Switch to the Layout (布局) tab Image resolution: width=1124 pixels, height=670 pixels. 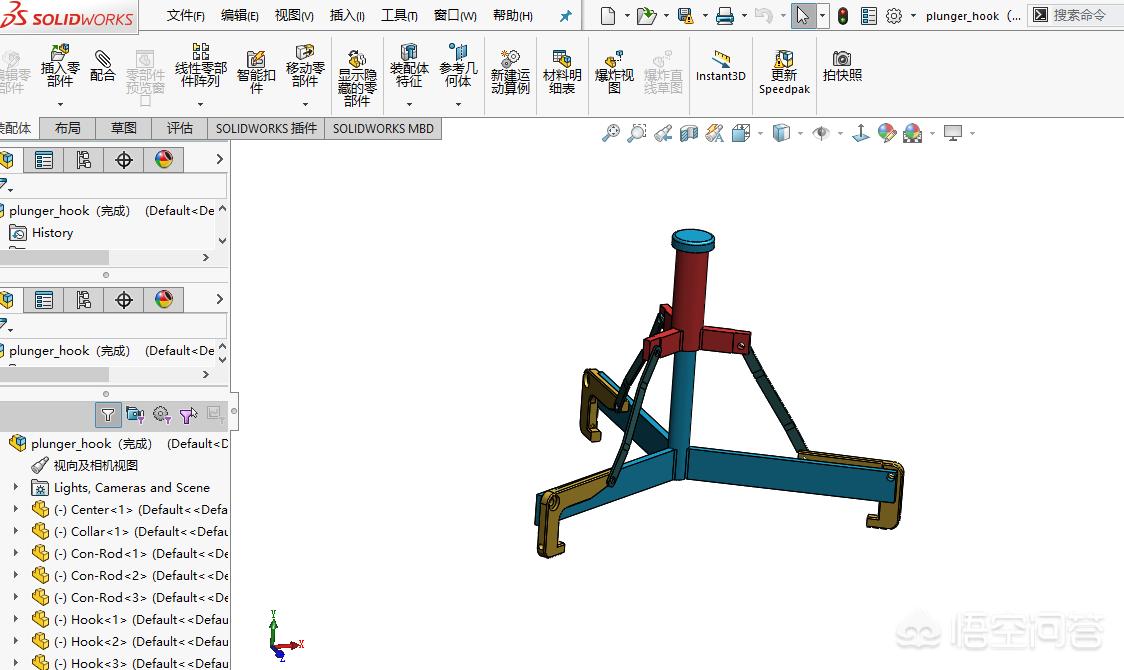pyautogui.click(x=67, y=128)
